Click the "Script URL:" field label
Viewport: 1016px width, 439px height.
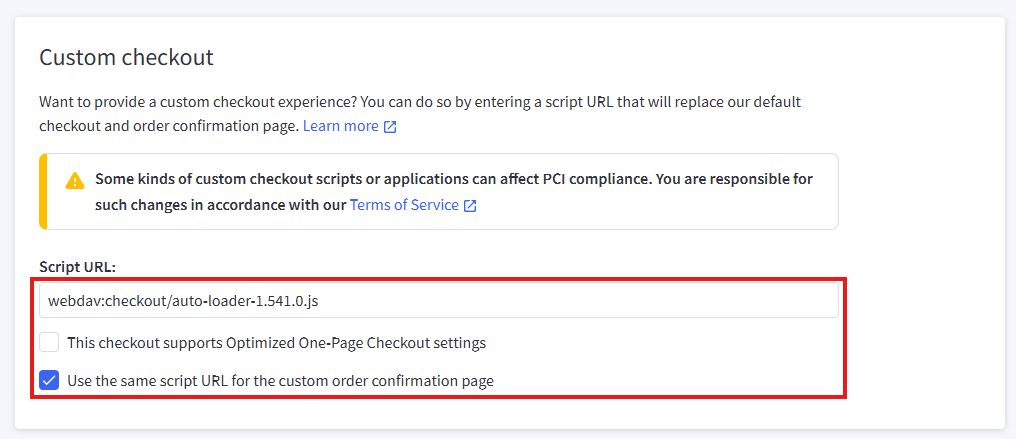click(x=77, y=266)
